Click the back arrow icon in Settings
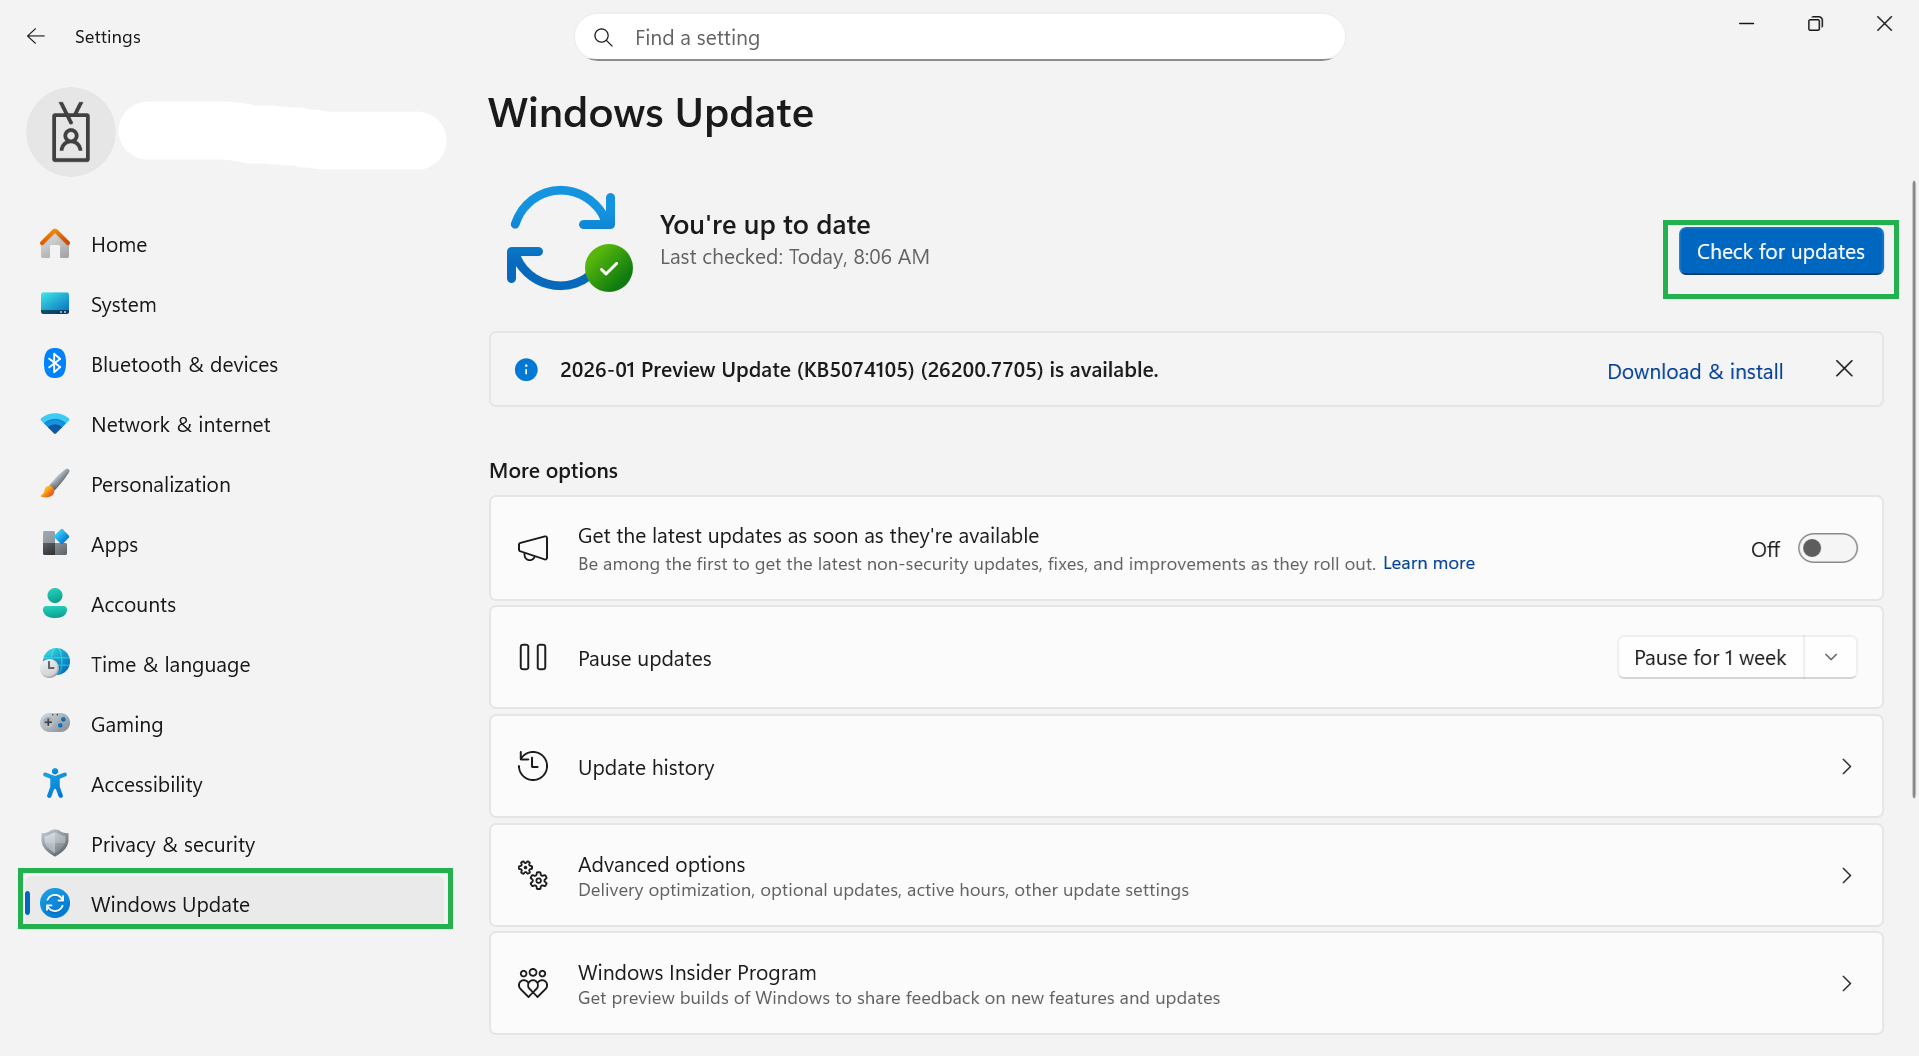1919x1056 pixels. tap(36, 37)
